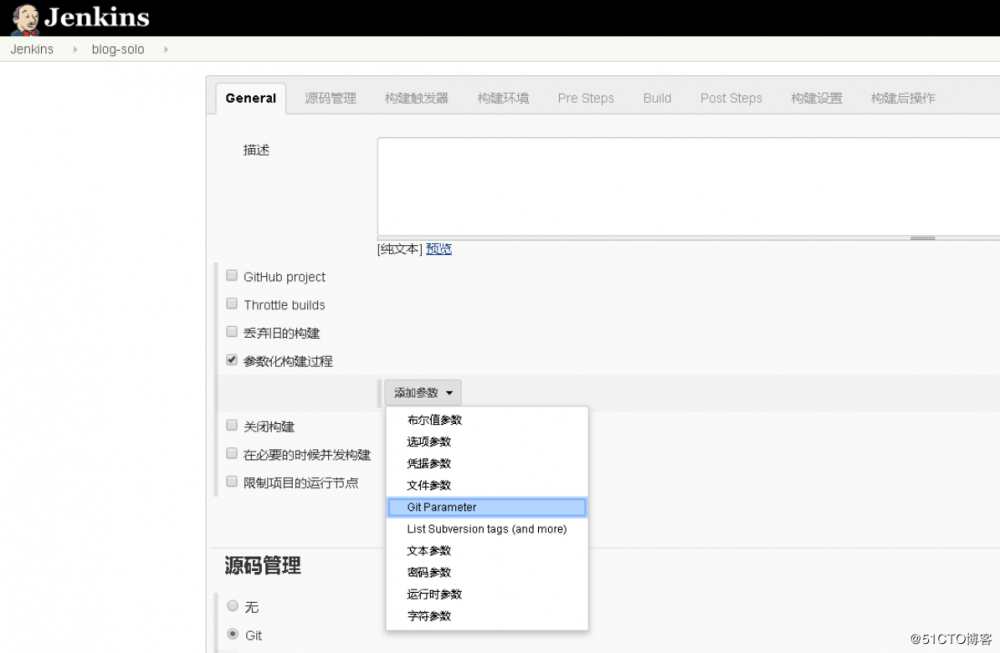Enable 限制项目的运行节点

[x=231, y=481]
